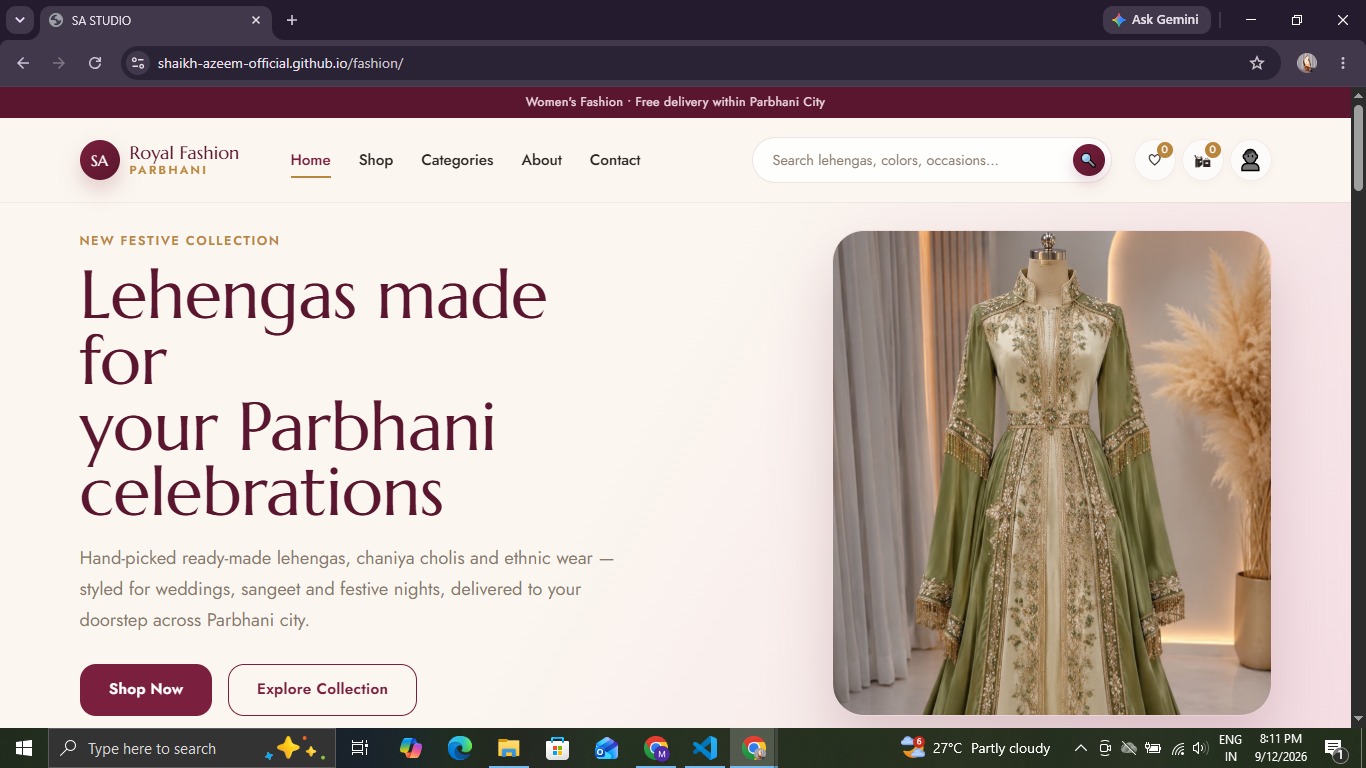
Task: Go to Home nav link
Action: coord(311,160)
